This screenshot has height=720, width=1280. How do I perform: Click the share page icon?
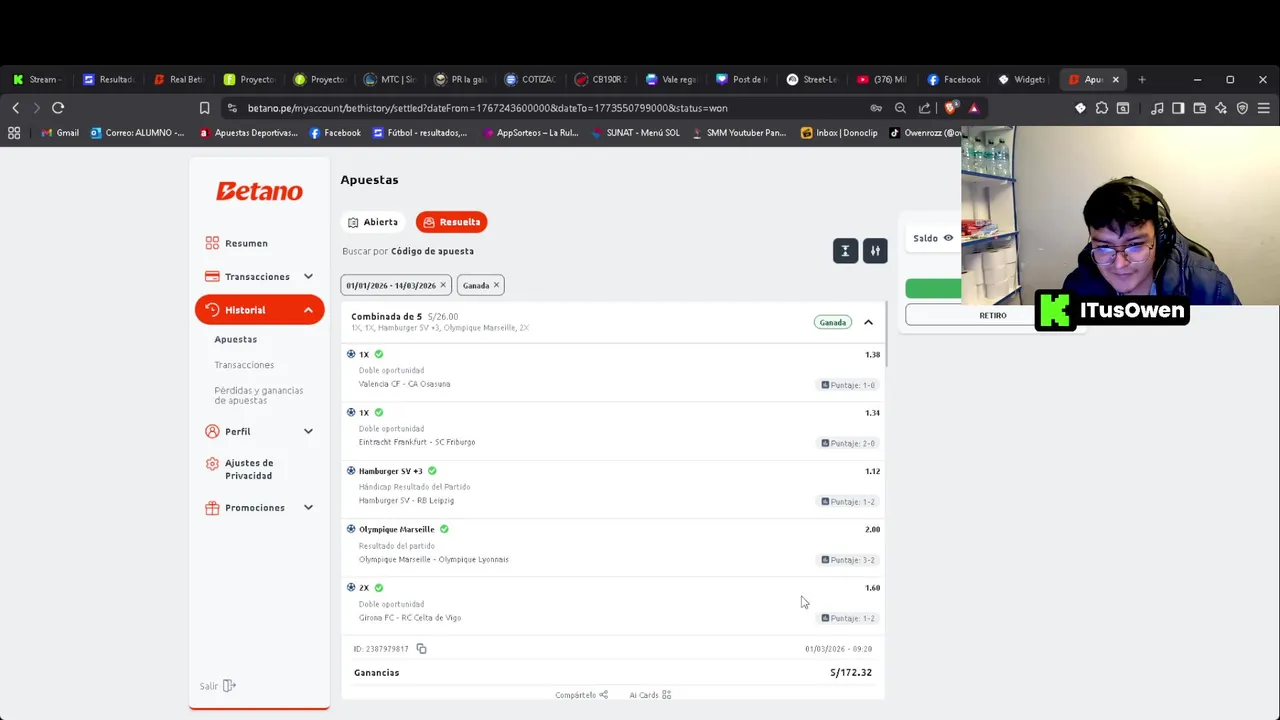(924, 108)
